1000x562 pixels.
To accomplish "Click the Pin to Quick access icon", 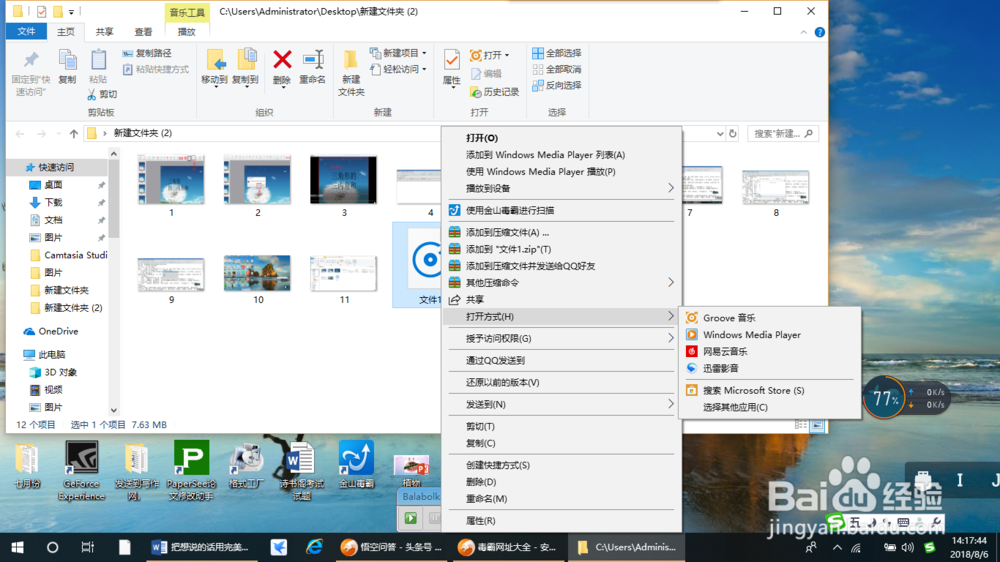I will (31, 60).
